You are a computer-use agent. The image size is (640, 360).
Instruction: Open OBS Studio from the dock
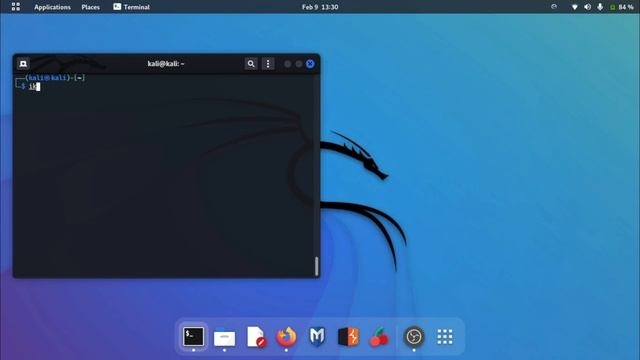click(414, 337)
